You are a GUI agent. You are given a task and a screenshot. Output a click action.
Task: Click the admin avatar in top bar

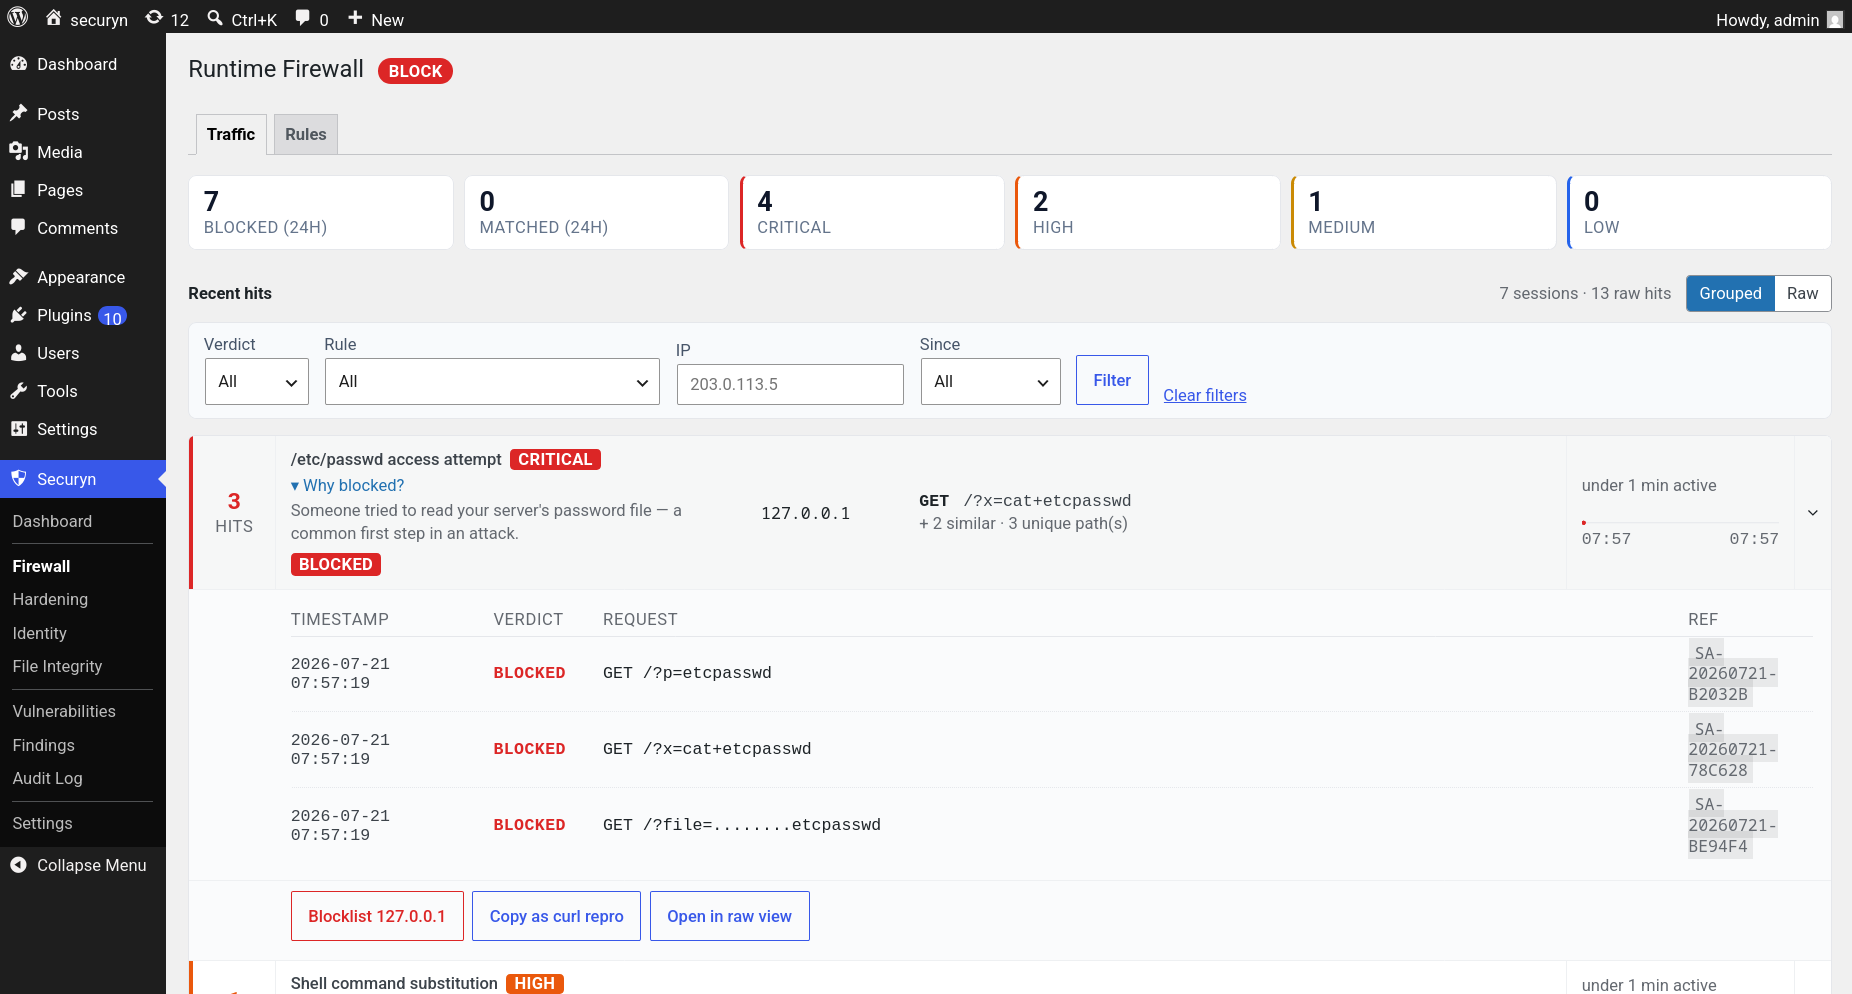pyautogui.click(x=1834, y=19)
